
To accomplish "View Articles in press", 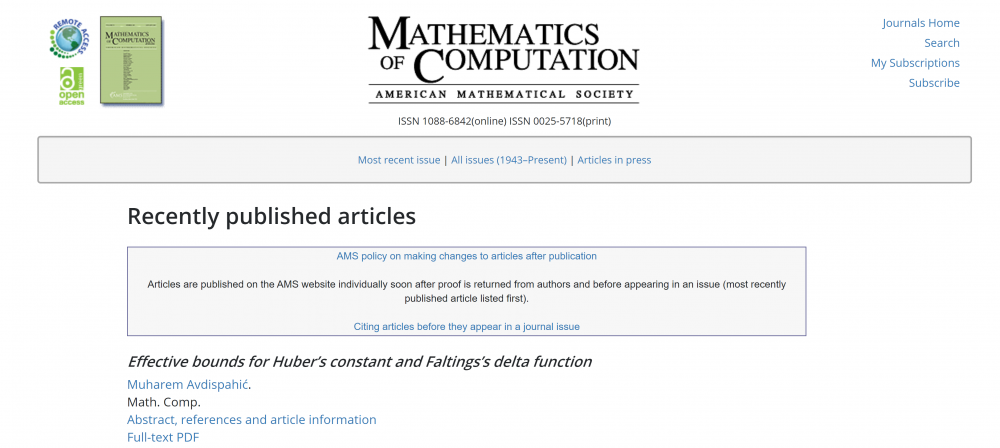I will (614, 160).
